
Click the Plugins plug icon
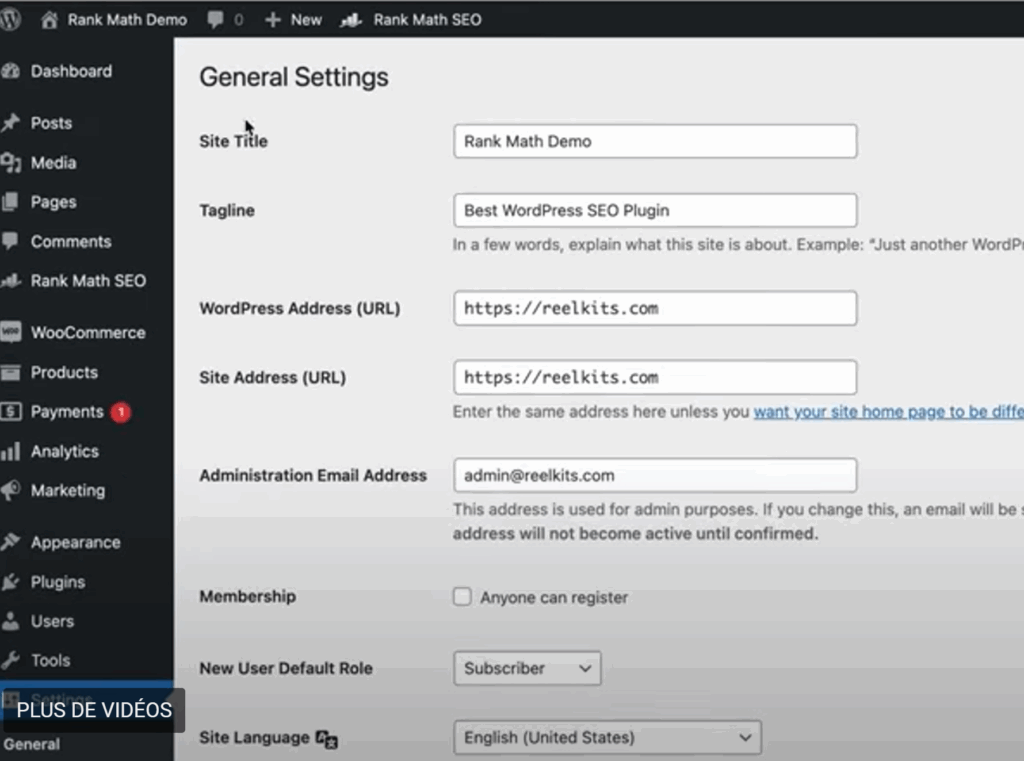coord(10,582)
